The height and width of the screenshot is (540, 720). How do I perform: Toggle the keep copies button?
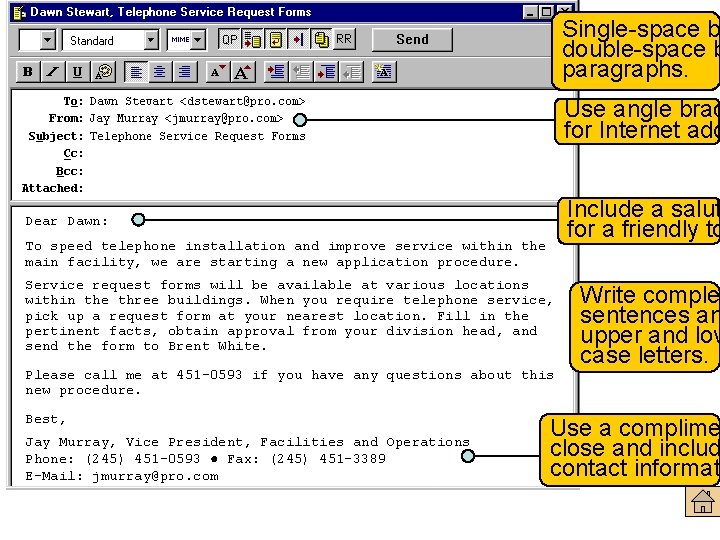[321, 39]
